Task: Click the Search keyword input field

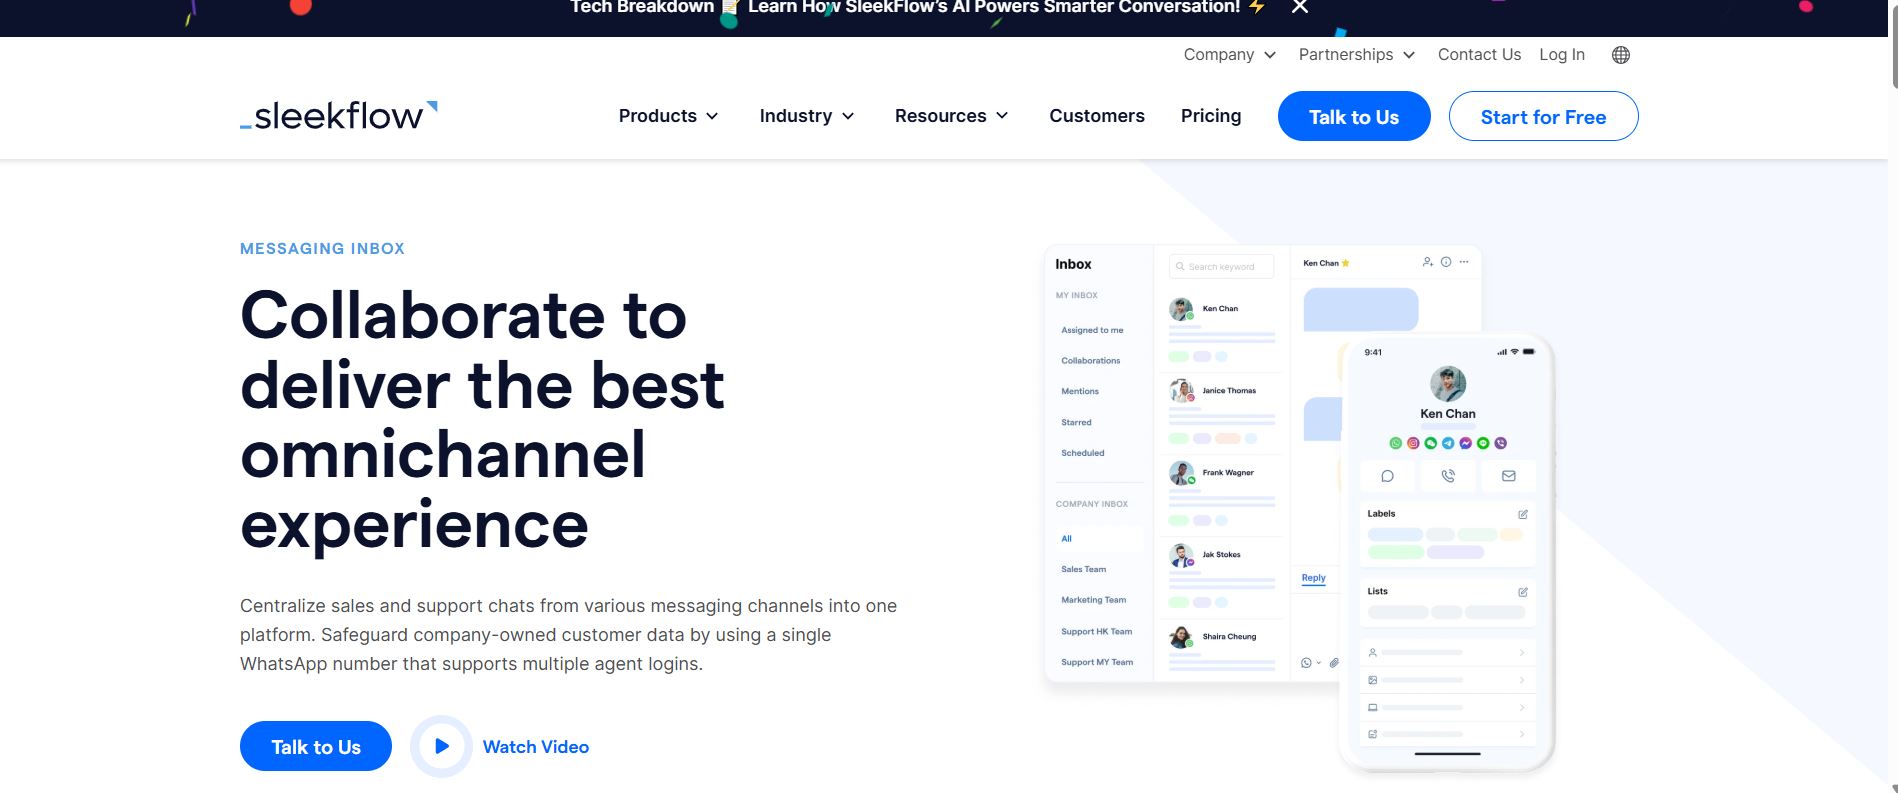Action: click(x=1221, y=267)
